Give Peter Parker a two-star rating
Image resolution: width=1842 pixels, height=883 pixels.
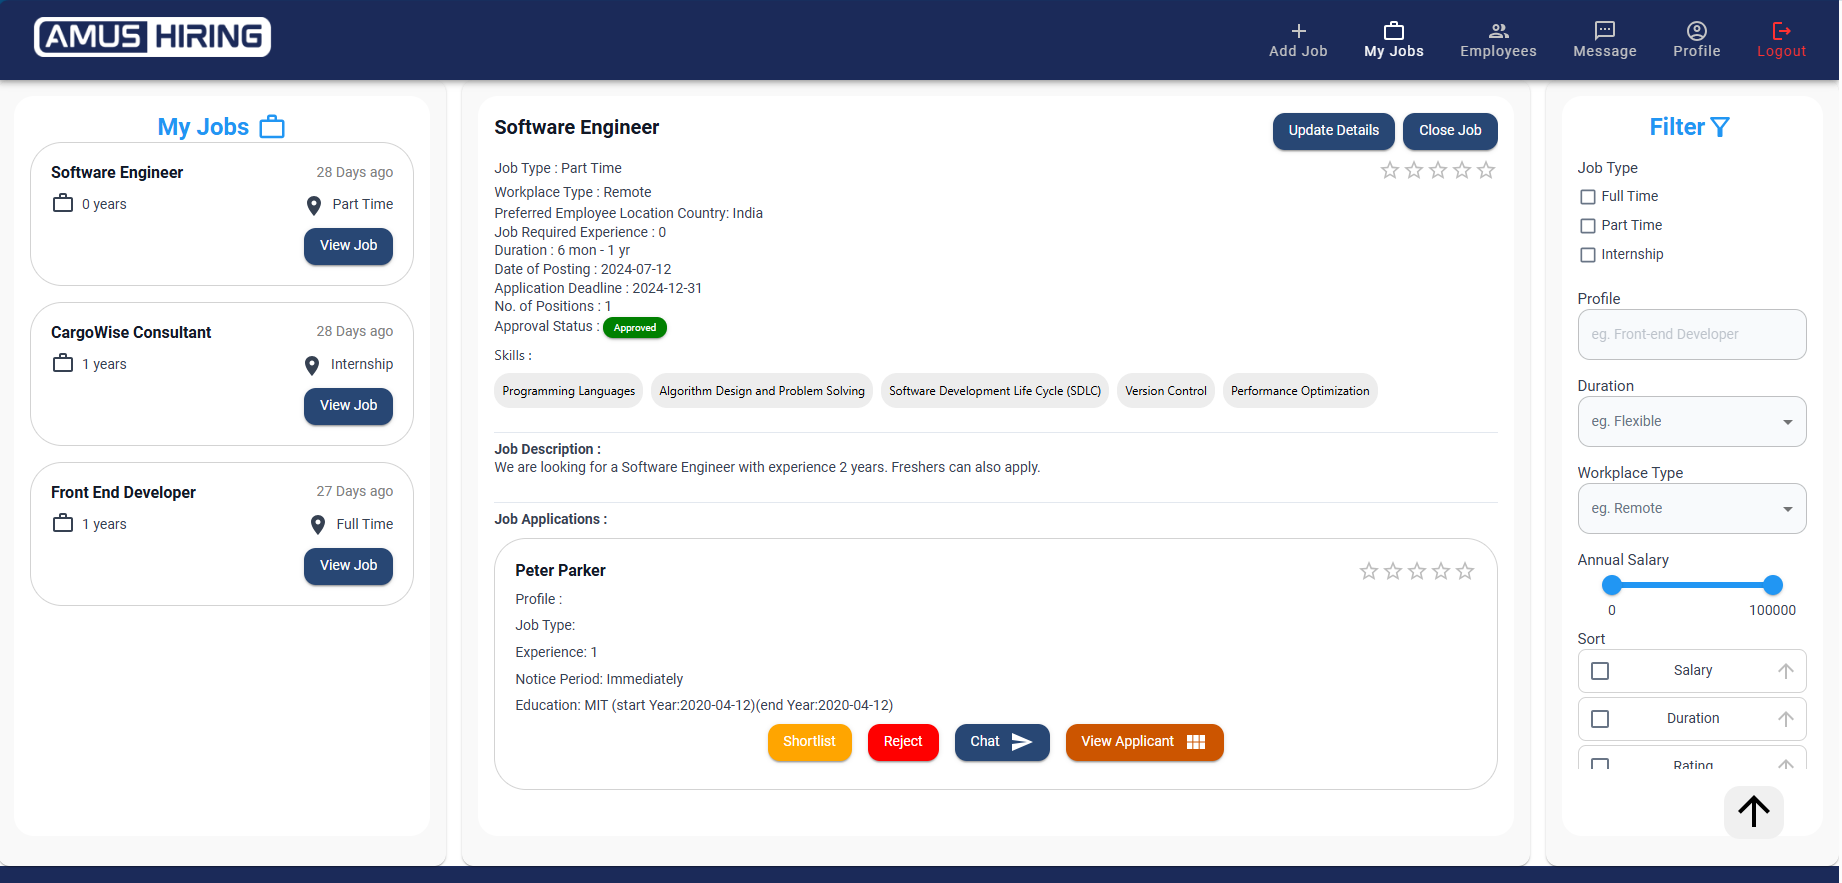(1395, 572)
